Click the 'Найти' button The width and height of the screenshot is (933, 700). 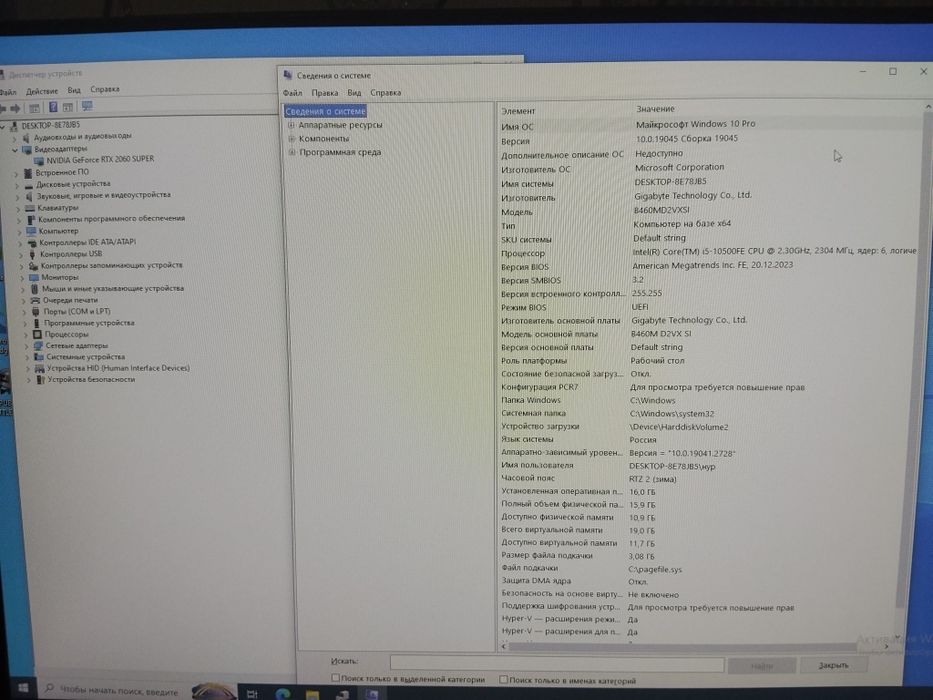point(762,665)
